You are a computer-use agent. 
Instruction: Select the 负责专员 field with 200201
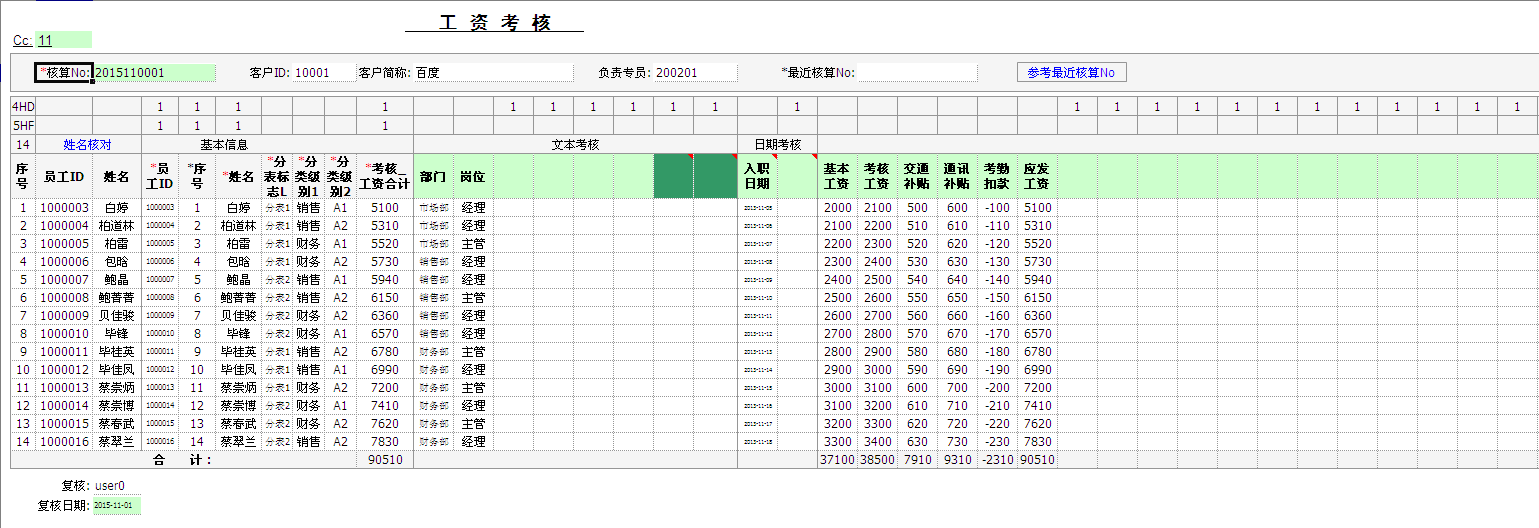click(x=694, y=73)
